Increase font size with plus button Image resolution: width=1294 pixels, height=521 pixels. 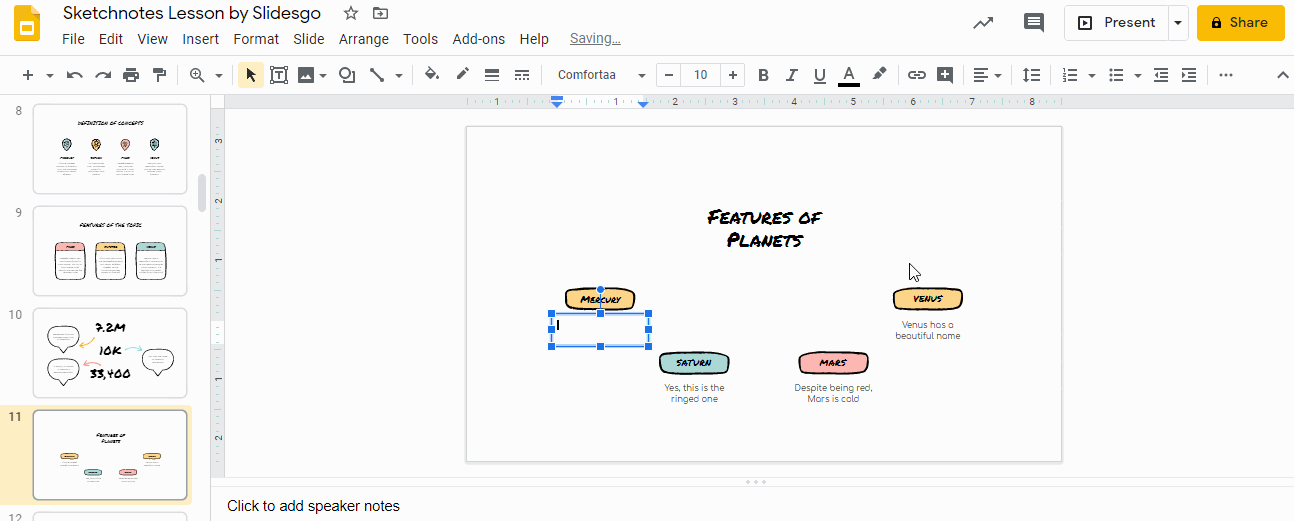point(733,75)
